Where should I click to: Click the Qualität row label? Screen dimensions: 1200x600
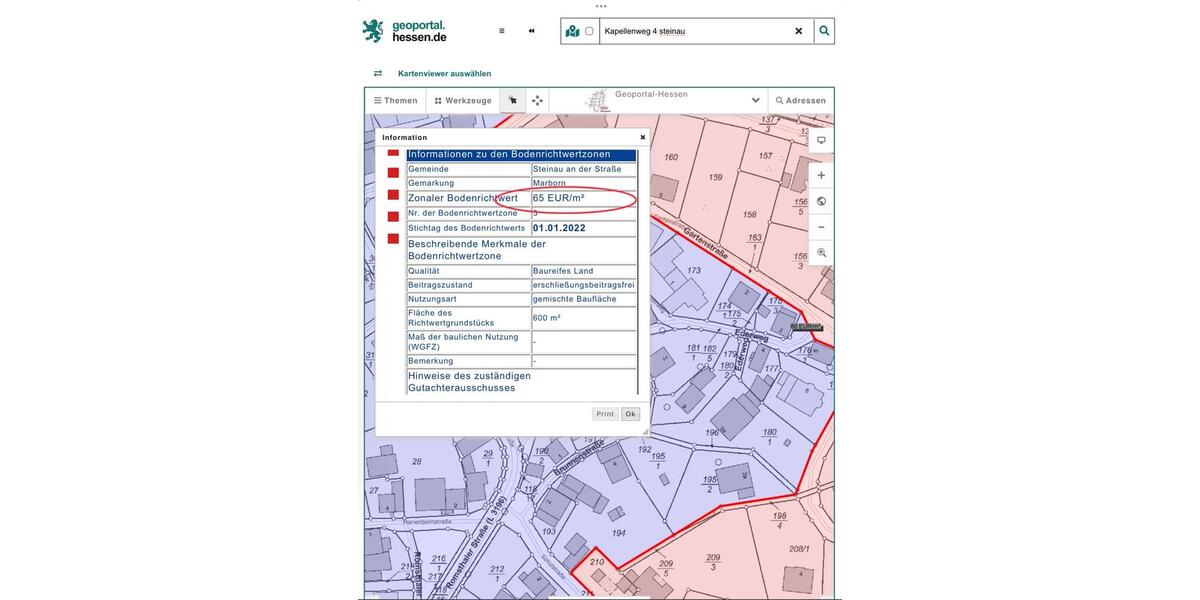[x=424, y=271]
